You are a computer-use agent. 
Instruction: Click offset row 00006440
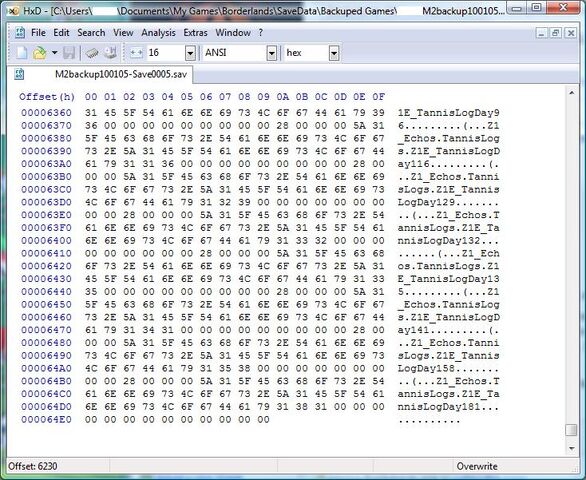click(46, 292)
